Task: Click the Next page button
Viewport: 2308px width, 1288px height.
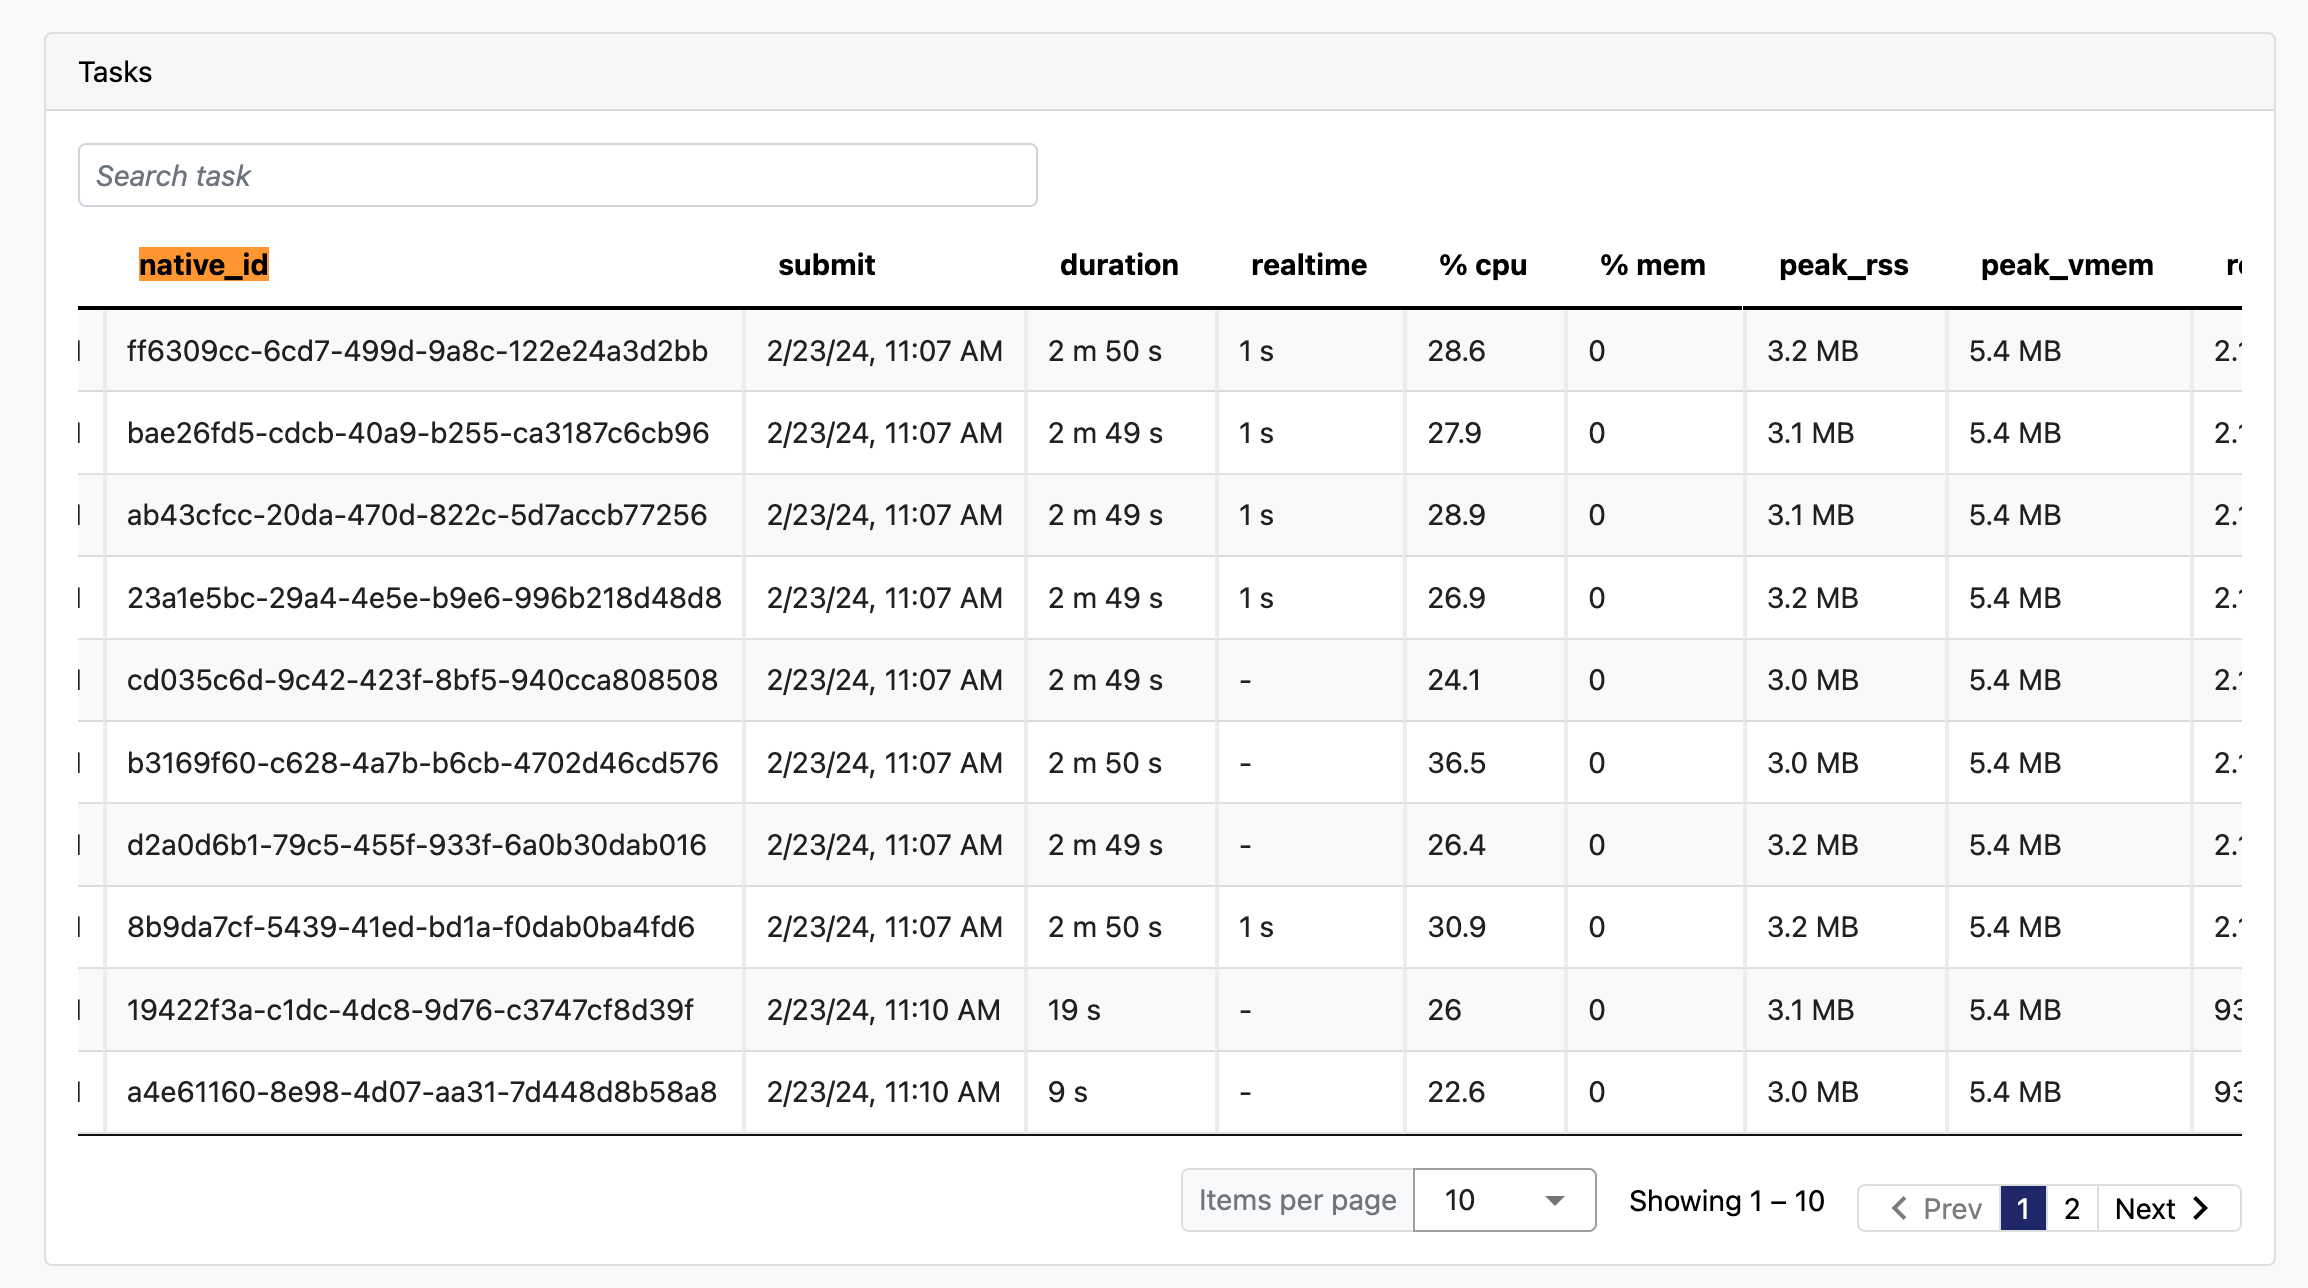Action: pos(2168,1208)
